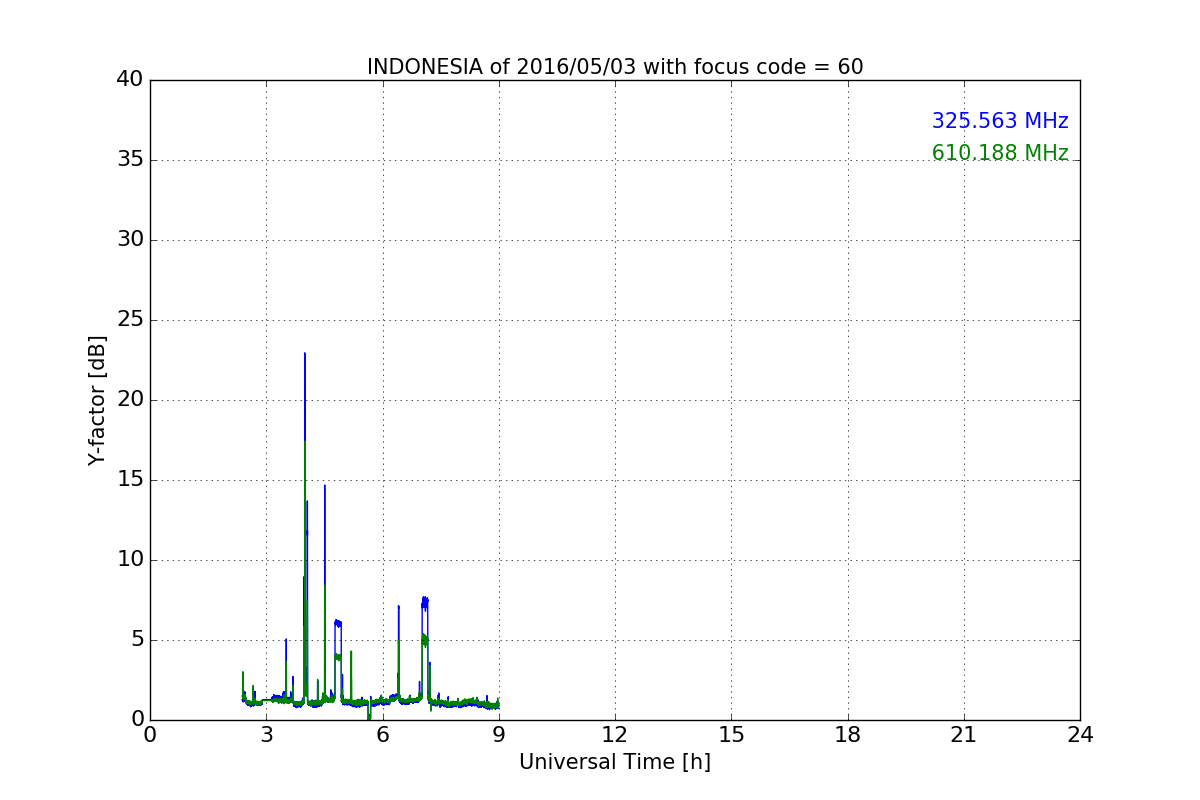Click the x-axis tick label 12

pos(615,734)
